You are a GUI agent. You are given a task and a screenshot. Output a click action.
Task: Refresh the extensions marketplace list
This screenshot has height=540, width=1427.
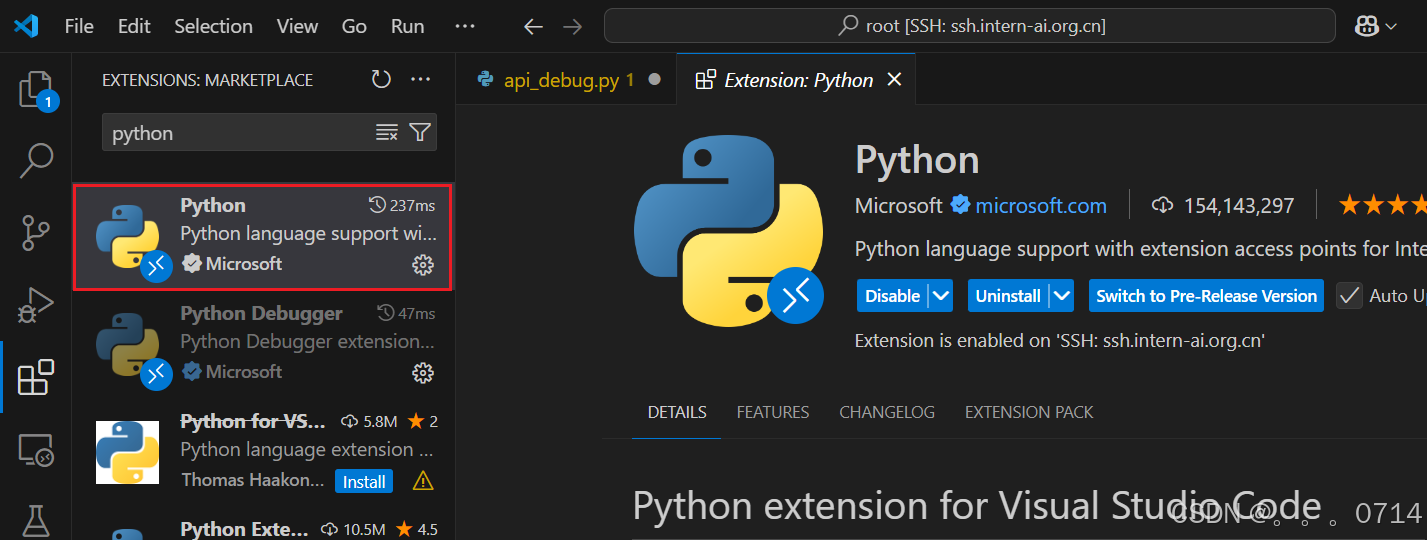[x=381, y=79]
